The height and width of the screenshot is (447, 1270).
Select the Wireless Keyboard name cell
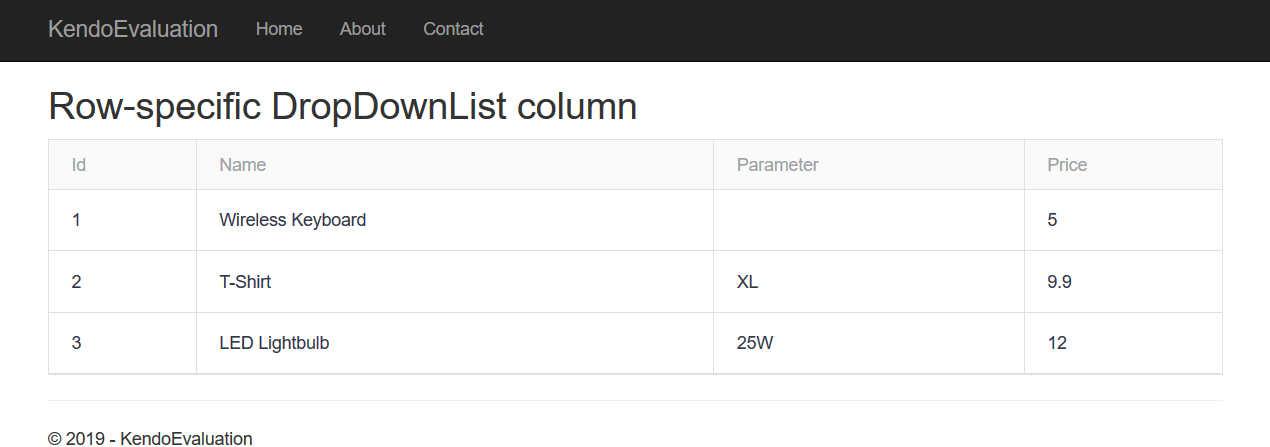pyautogui.click(x=293, y=220)
